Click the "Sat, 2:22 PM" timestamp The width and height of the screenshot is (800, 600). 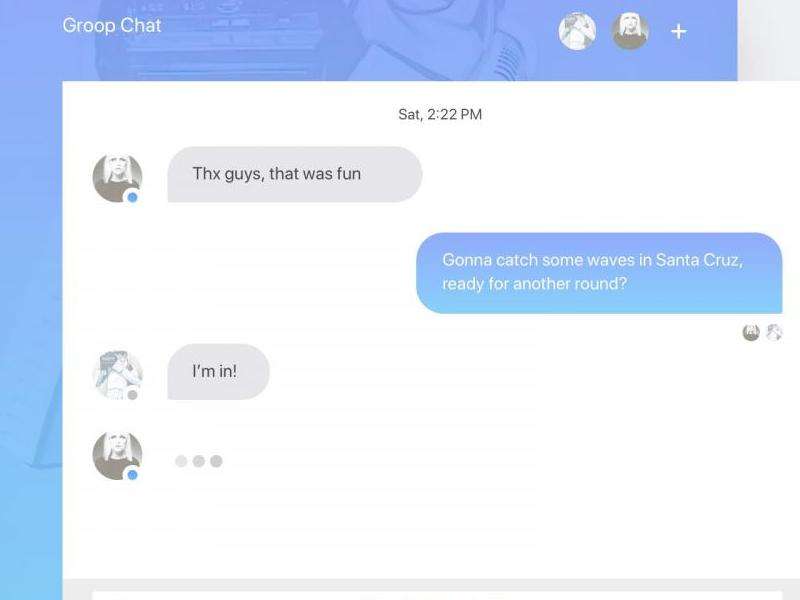(x=440, y=114)
